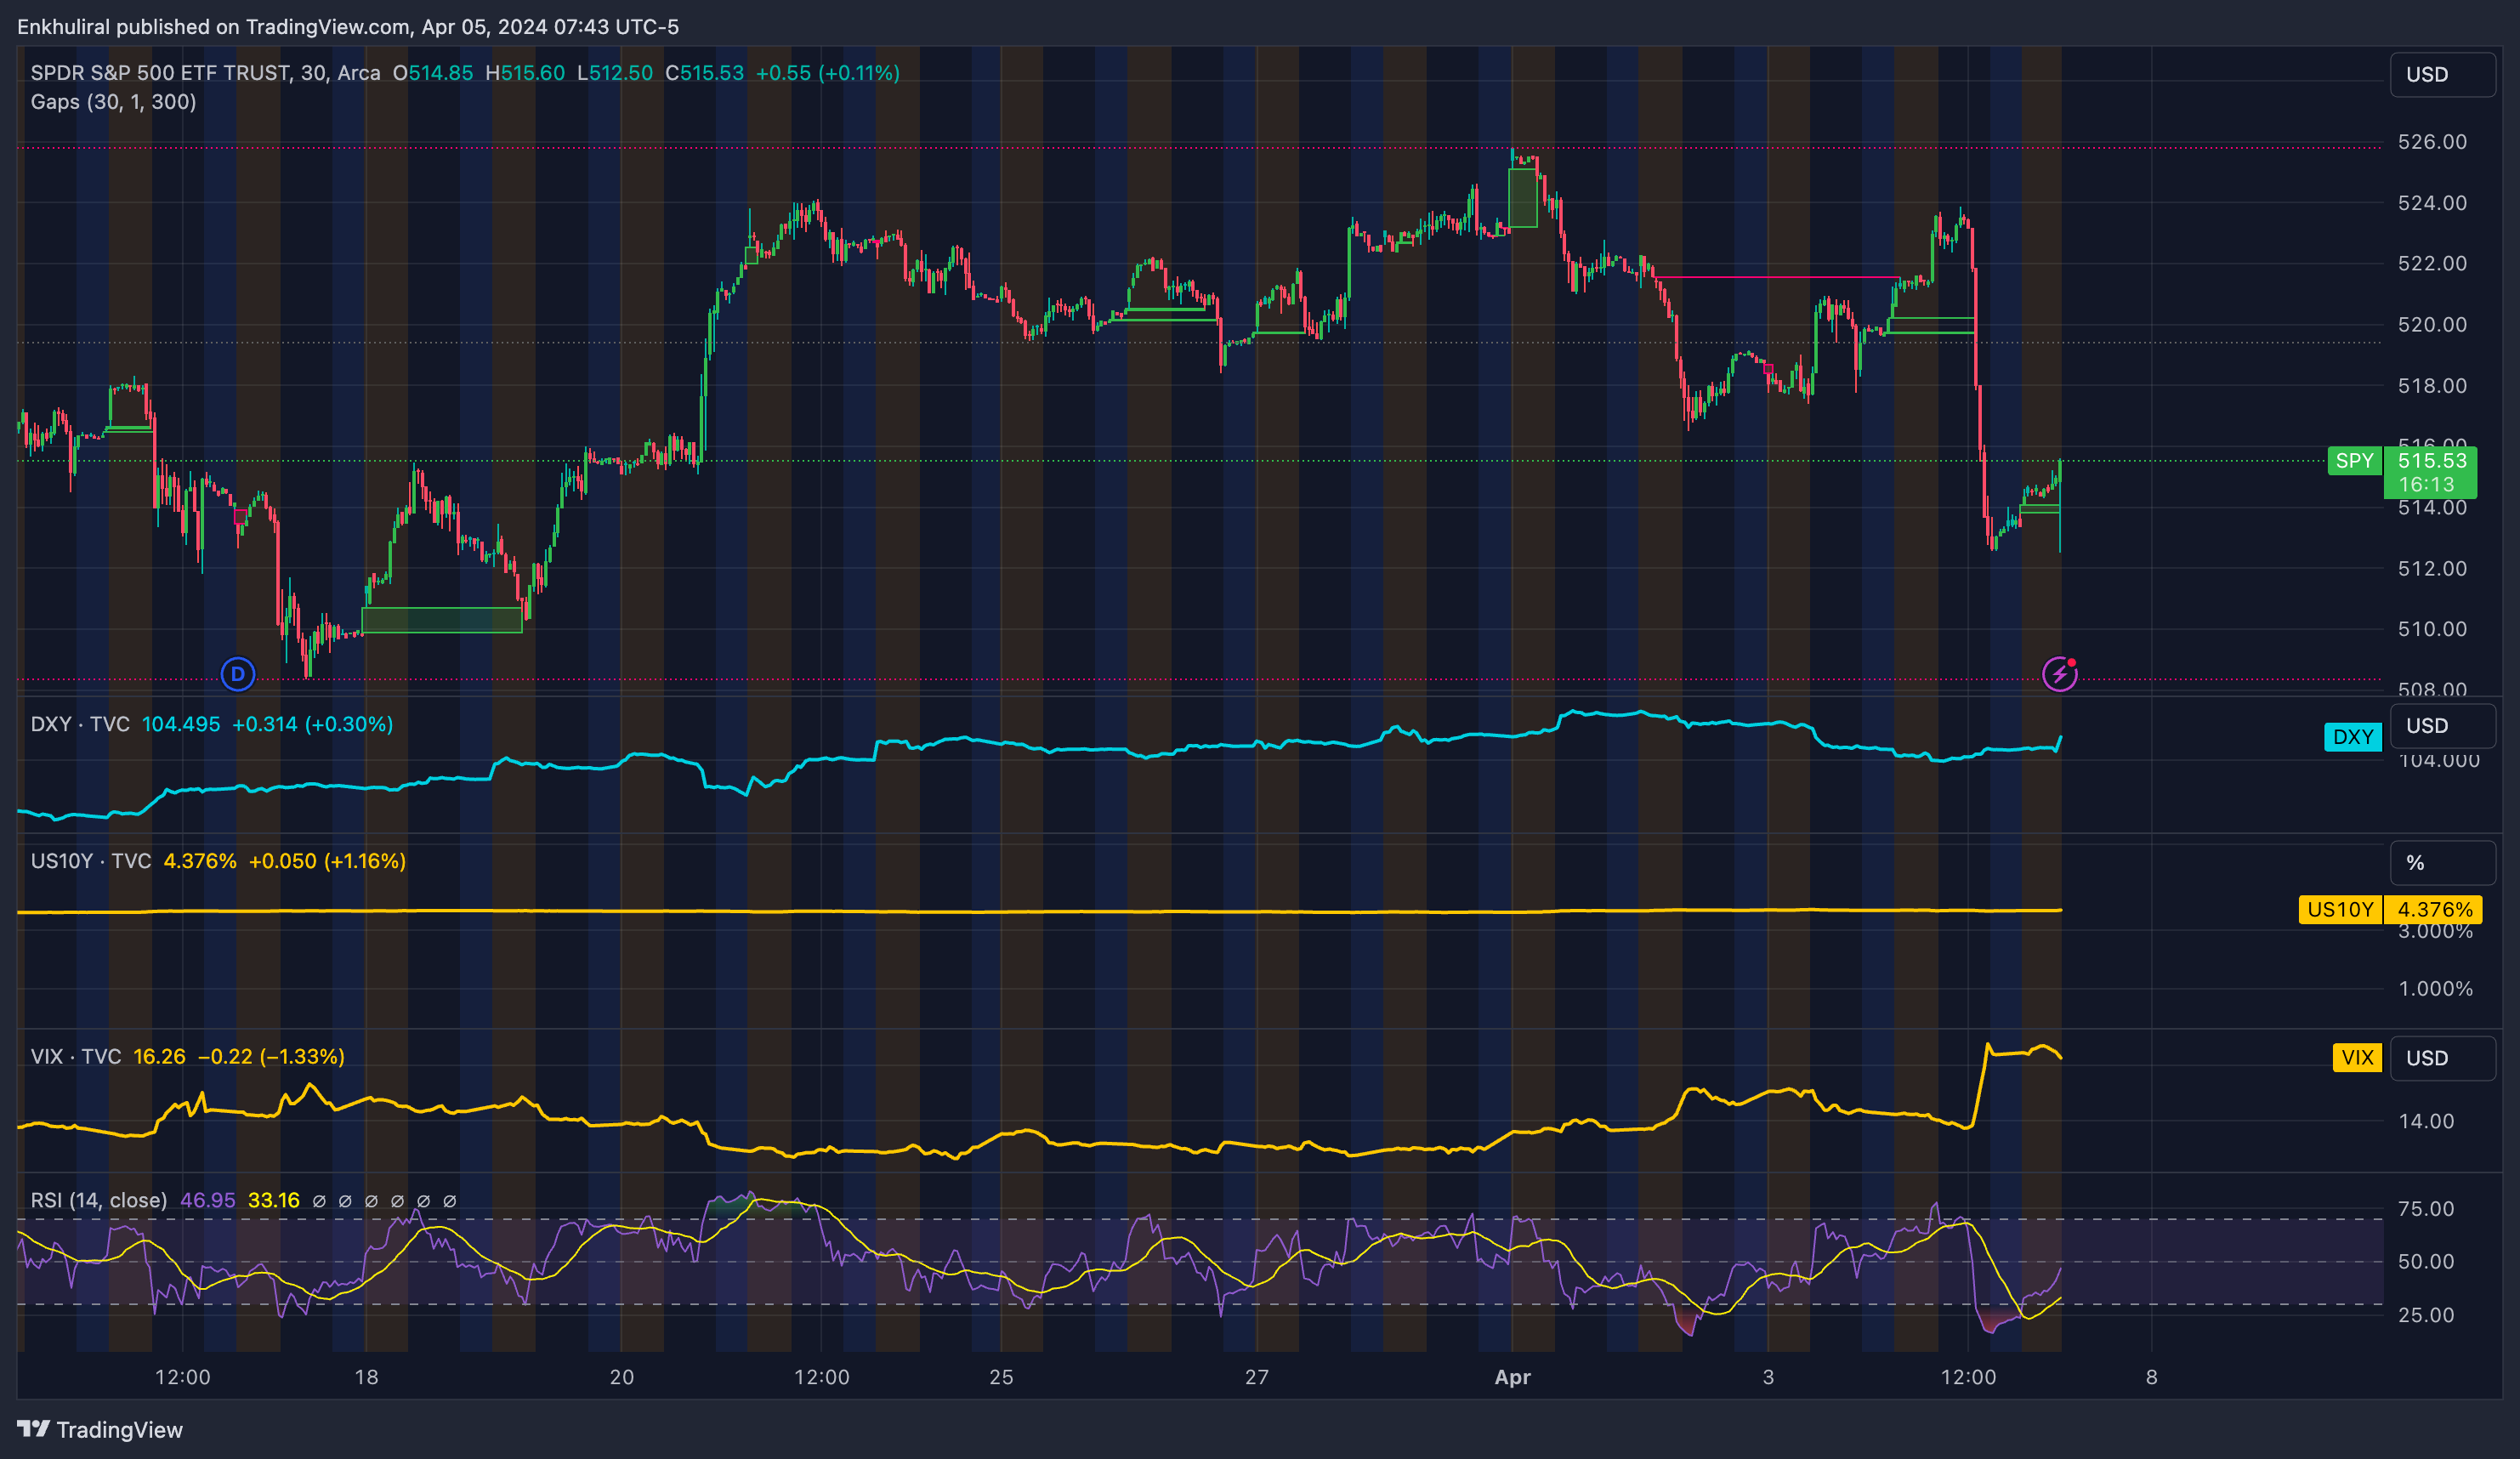Click the purple lightning event icon
This screenshot has height=1459, width=2520.
(2059, 674)
